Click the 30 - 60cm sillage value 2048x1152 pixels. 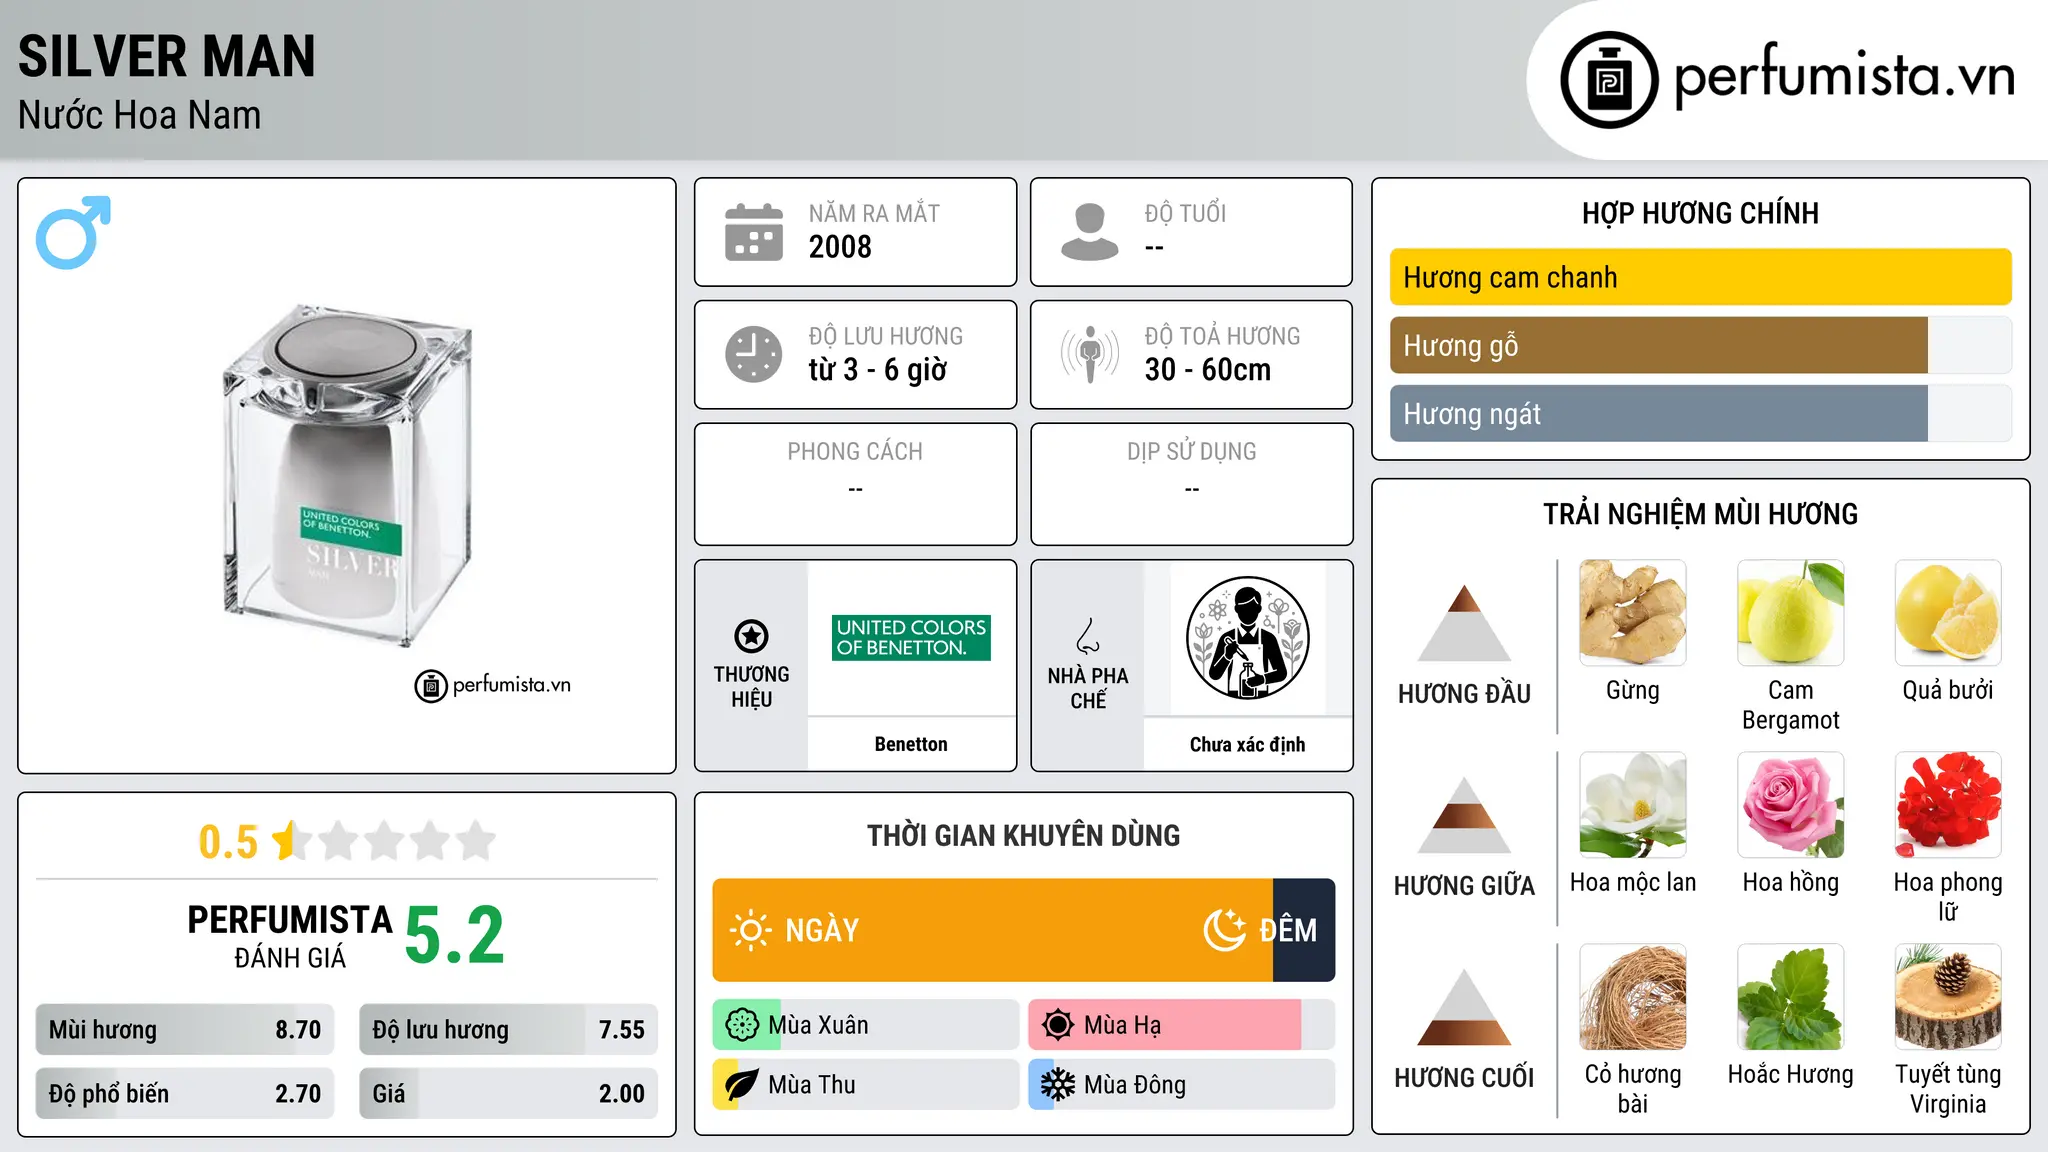pyautogui.click(x=1208, y=370)
